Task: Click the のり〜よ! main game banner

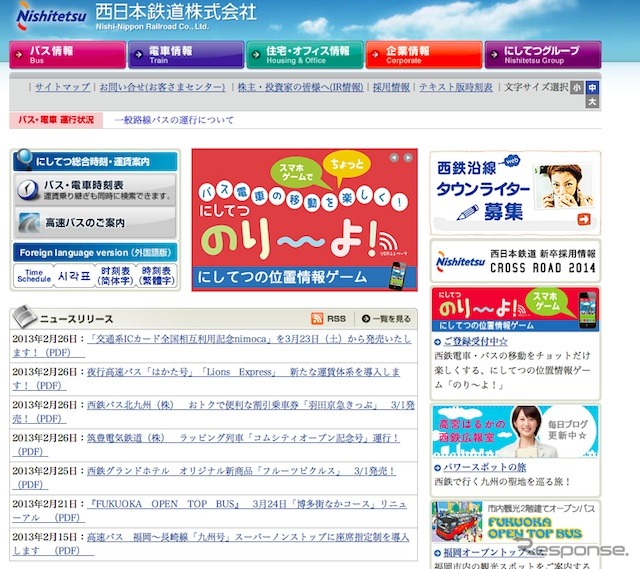Action: tap(304, 220)
